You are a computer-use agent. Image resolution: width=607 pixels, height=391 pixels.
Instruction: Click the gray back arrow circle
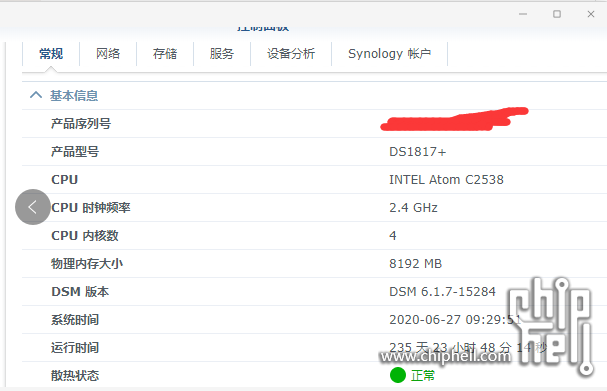coord(33,207)
